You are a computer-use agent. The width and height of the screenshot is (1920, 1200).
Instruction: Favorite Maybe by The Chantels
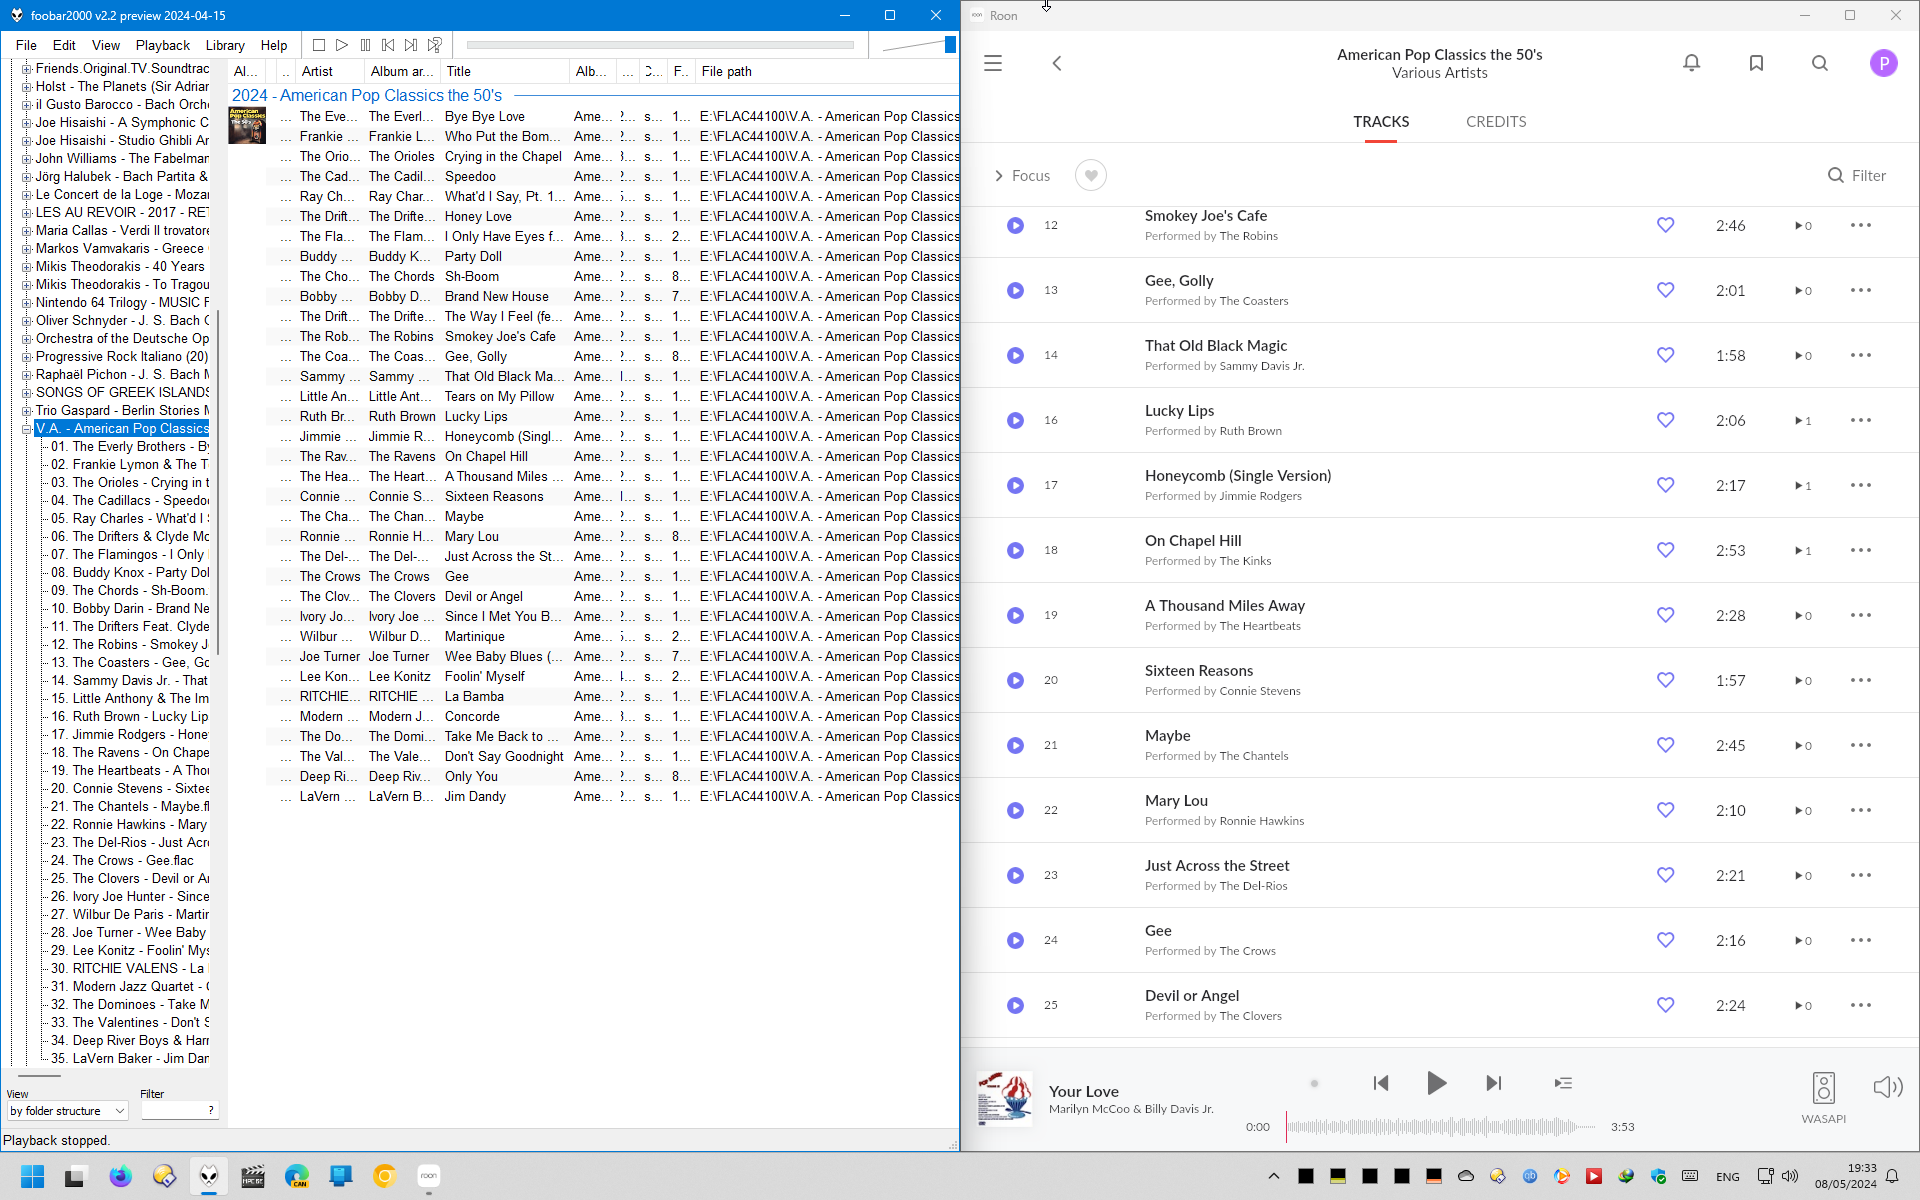pos(1666,745)
